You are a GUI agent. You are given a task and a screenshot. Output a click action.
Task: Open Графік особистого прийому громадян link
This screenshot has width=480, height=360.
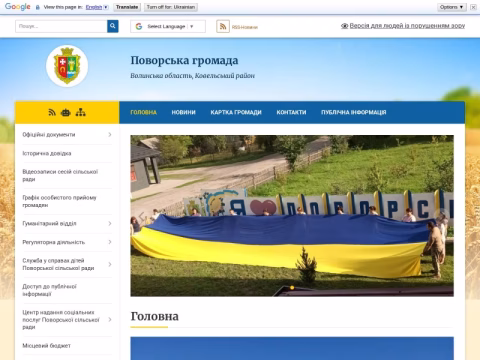pyautogui.click(x=59, y=201)
